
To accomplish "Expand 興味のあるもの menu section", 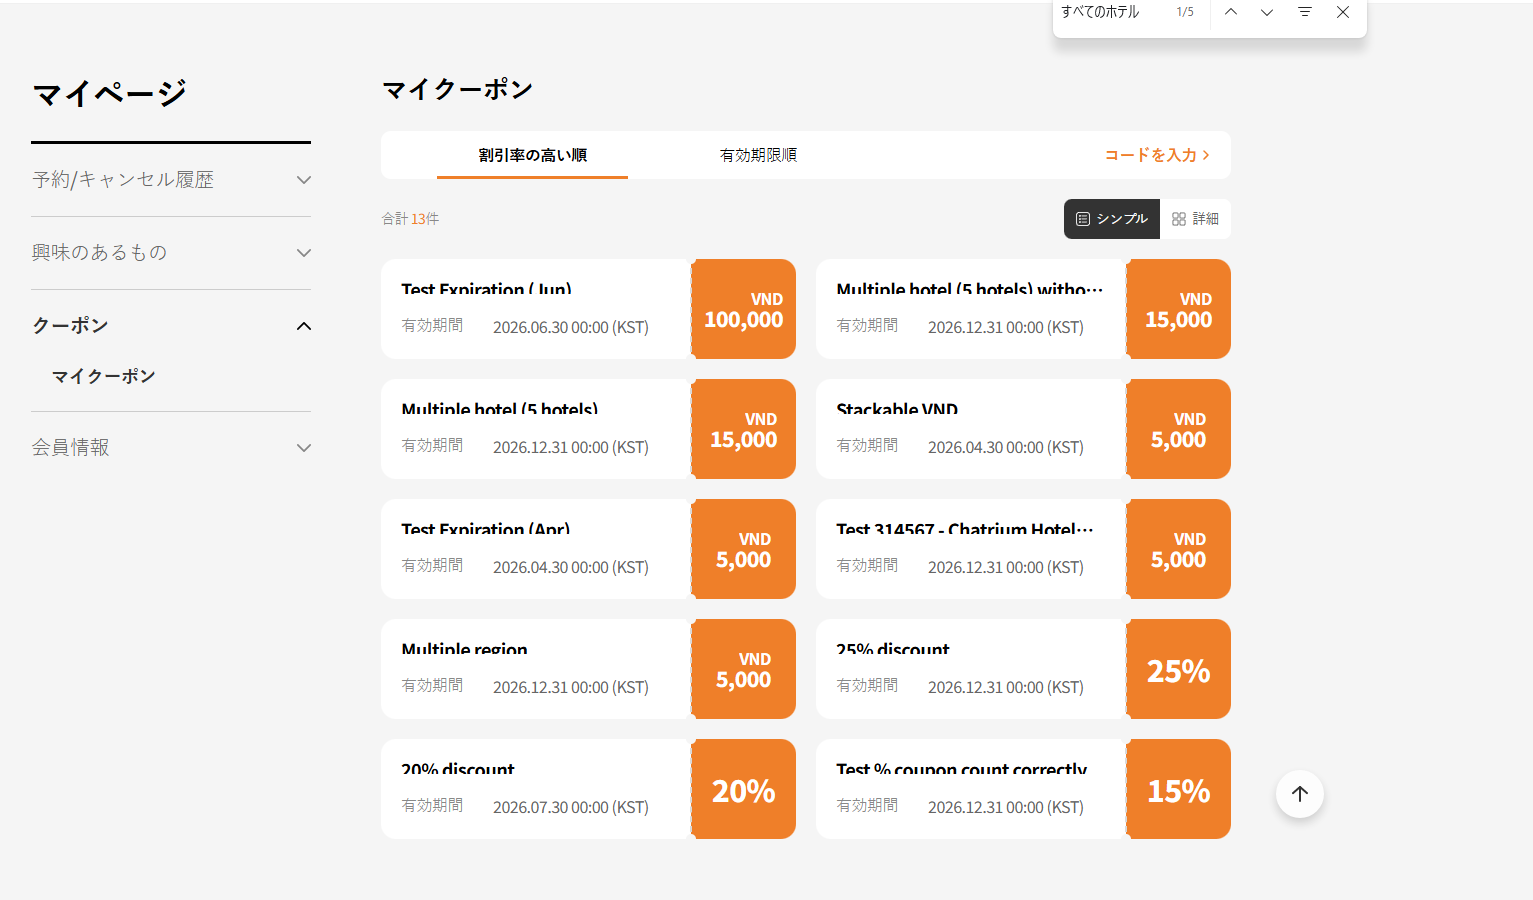I will coord(171,253).
